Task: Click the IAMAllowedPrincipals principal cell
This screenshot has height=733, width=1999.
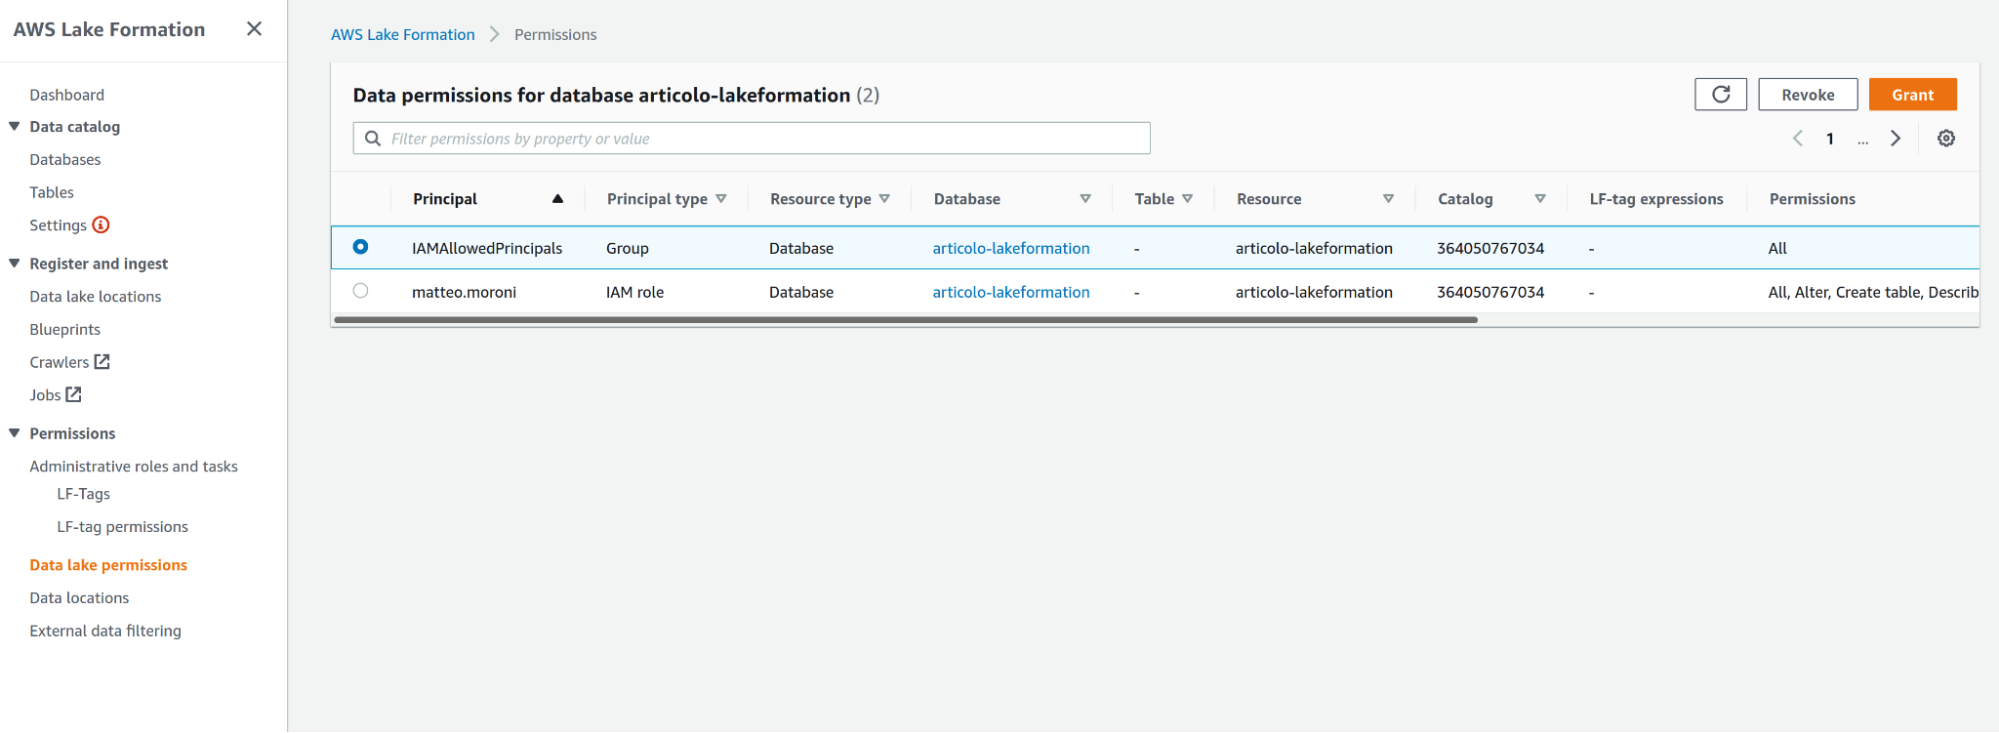Action: coord(487,248)
